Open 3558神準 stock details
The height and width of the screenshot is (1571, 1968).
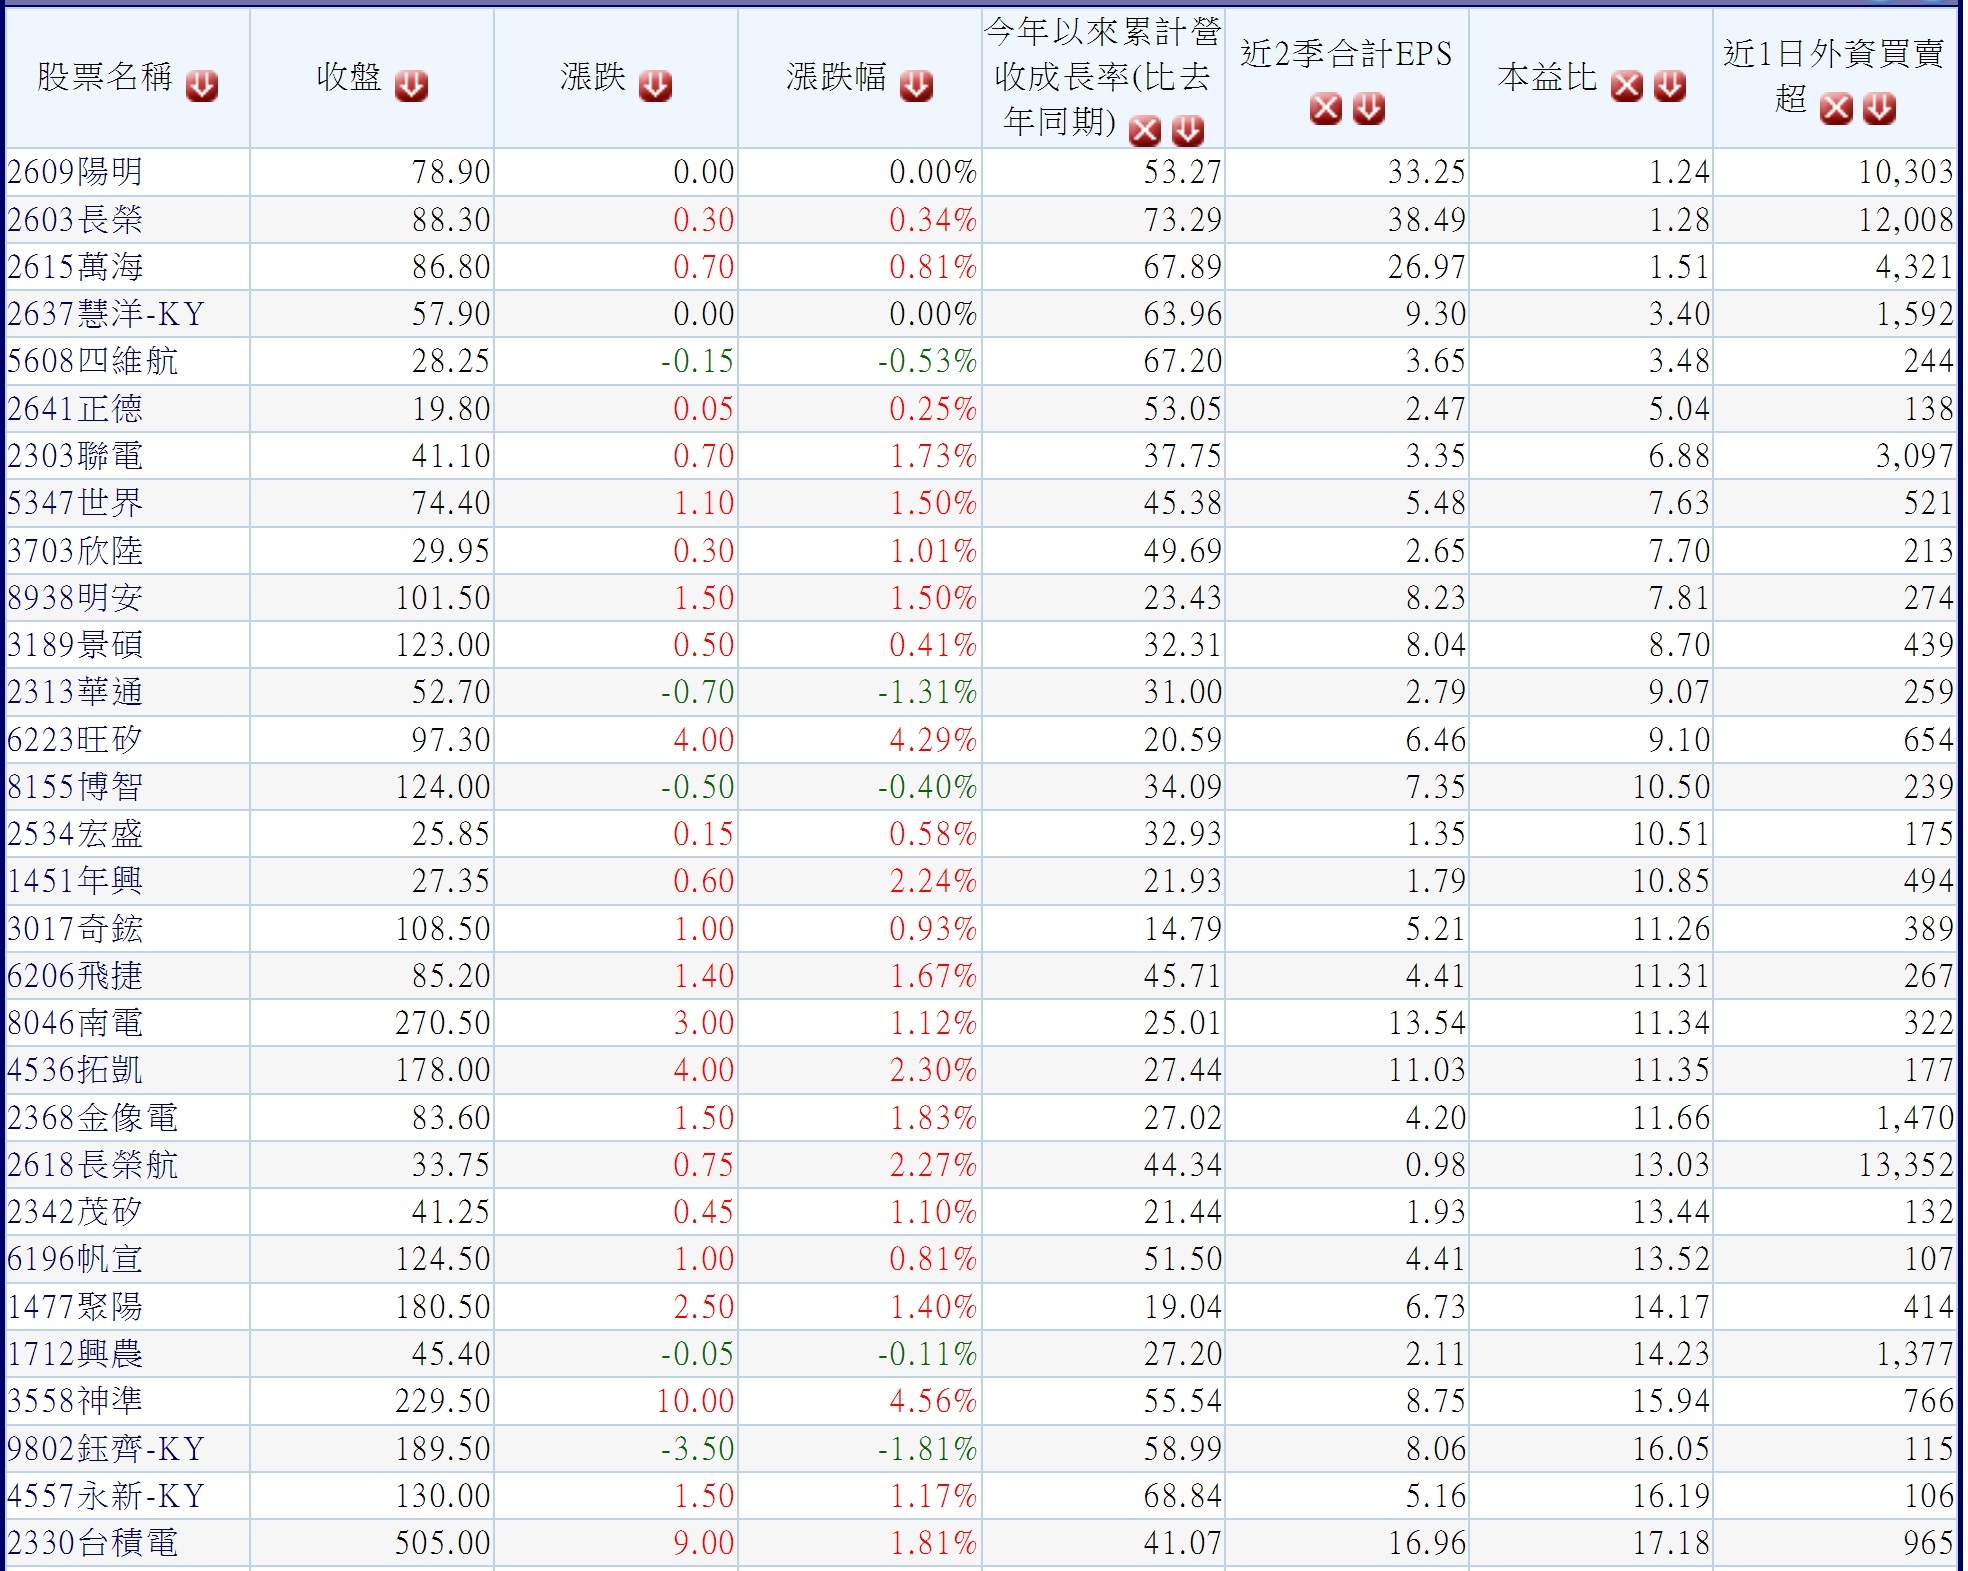[75, 1400]
